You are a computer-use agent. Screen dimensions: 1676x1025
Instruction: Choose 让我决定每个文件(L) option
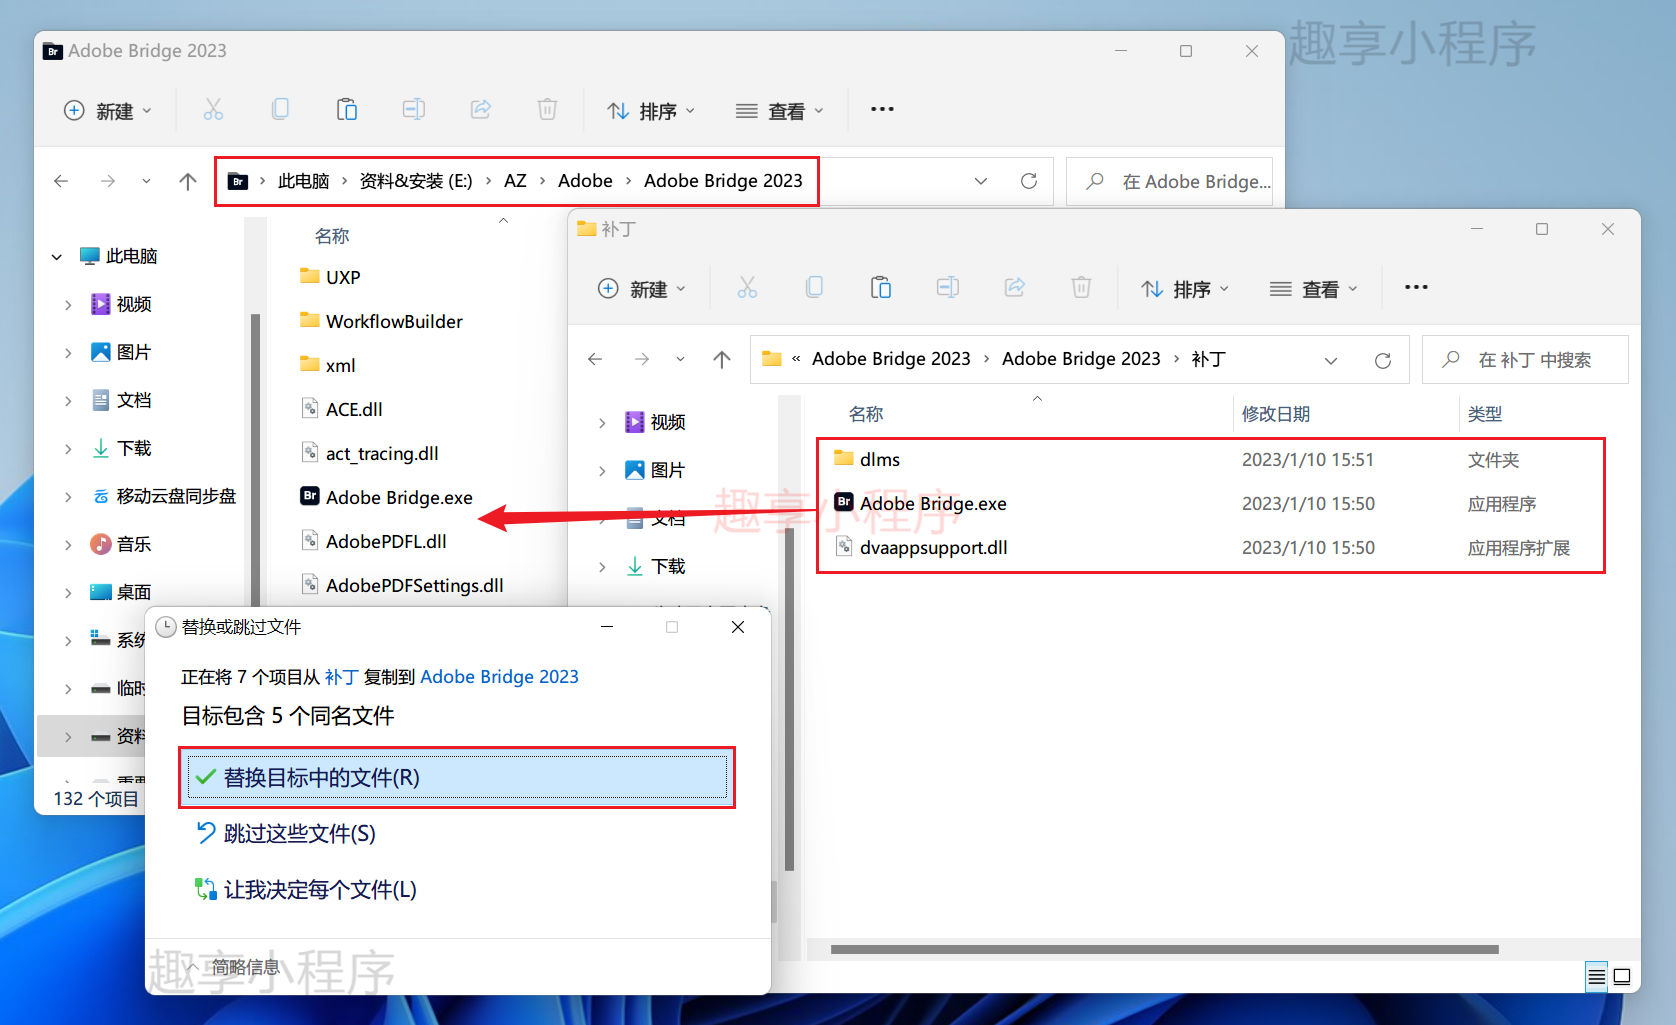tap(306, 889)
